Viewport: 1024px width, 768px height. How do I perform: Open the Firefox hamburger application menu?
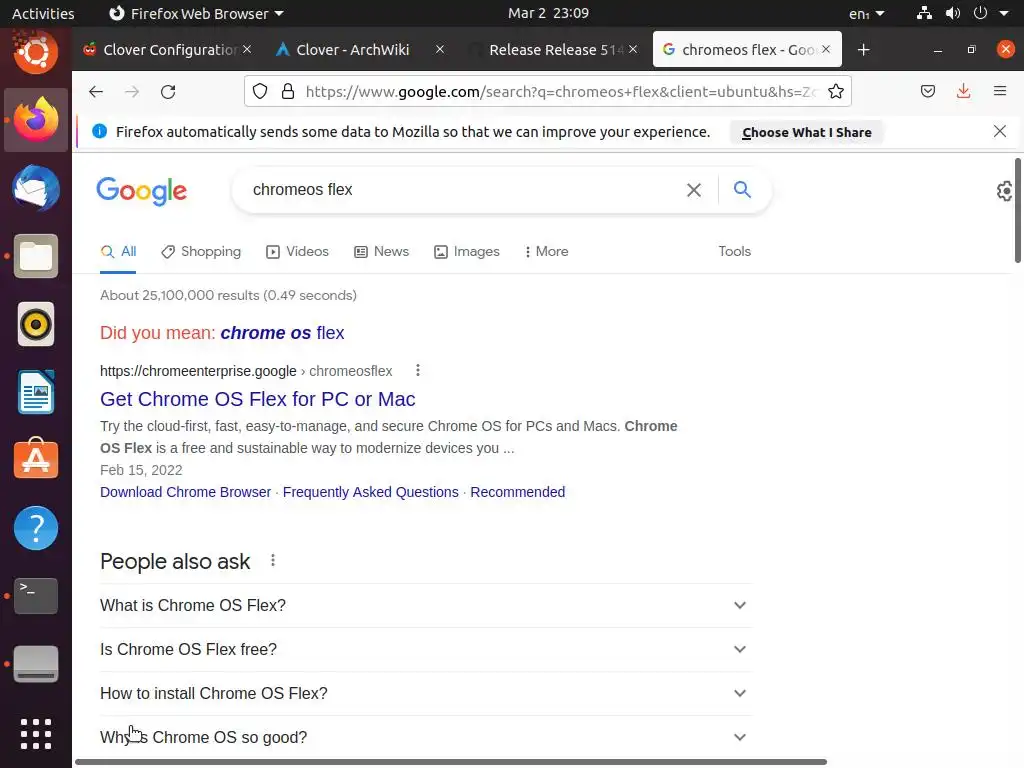(x=1000, y=91)
